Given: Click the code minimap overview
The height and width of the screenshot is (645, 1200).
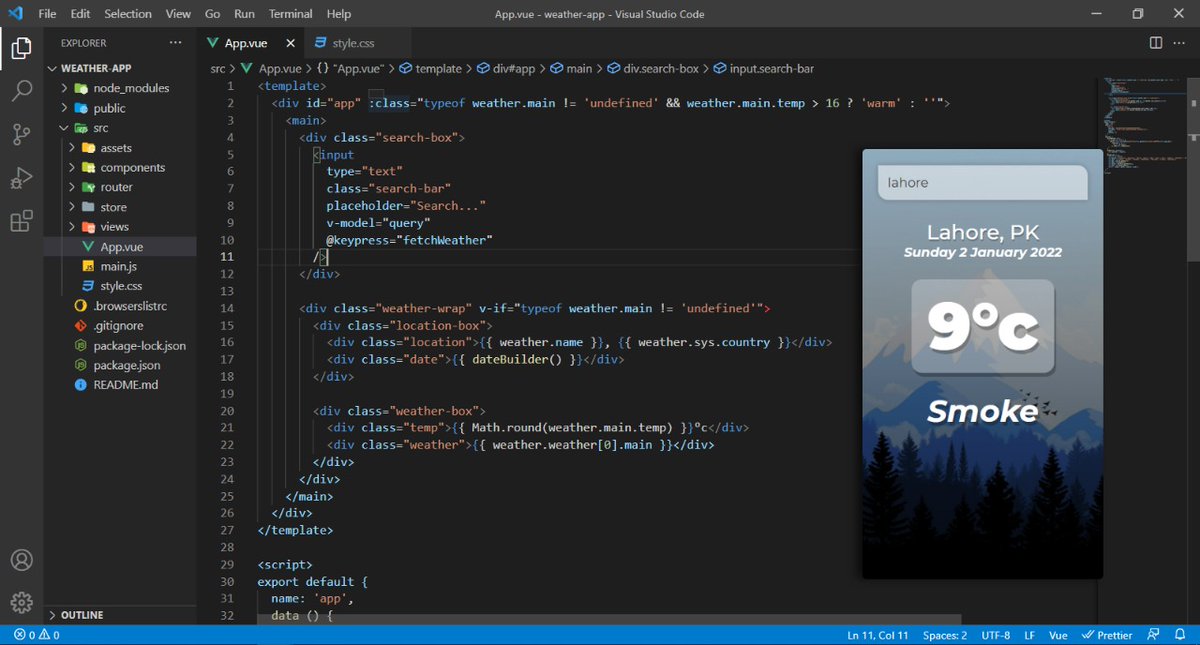Looking at the screenshot, I should coord(1143,125).
